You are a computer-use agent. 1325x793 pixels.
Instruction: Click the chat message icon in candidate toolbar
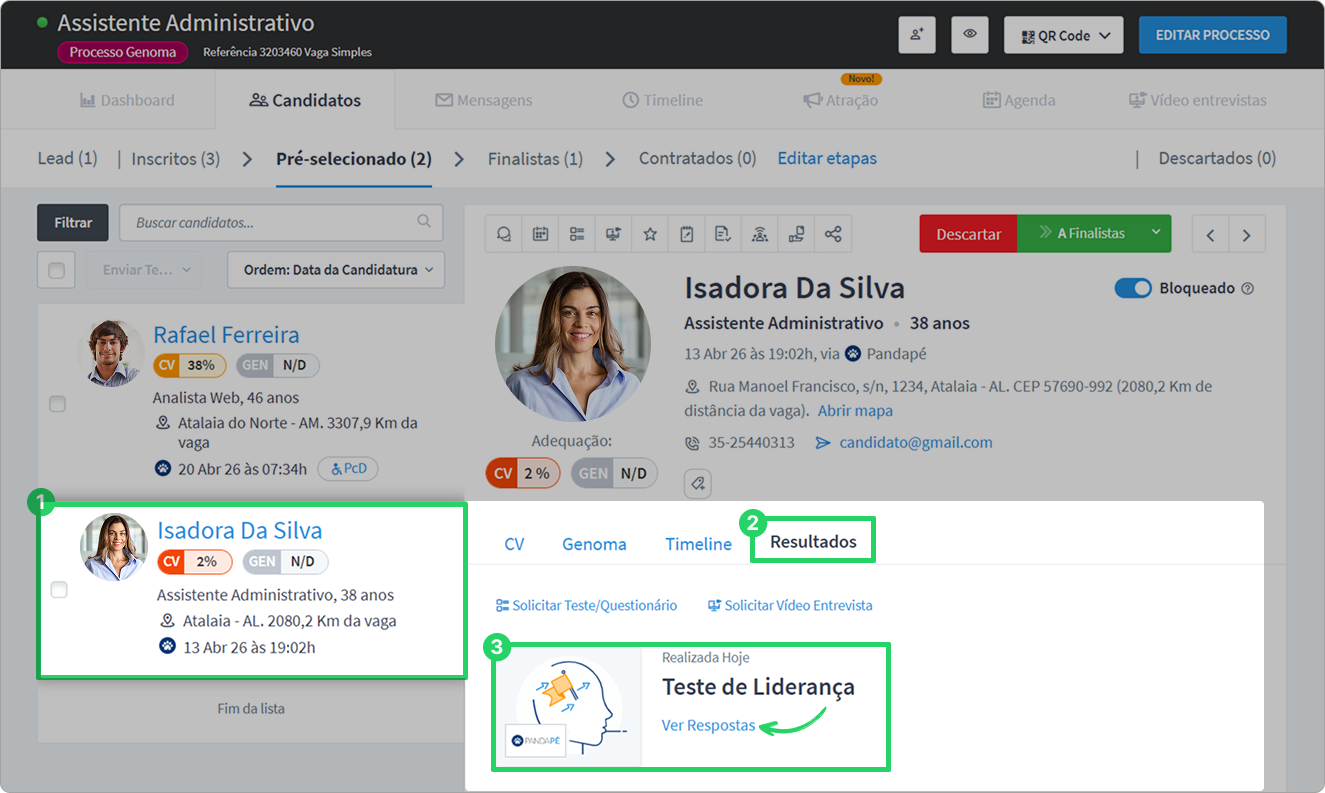(504, 234)
